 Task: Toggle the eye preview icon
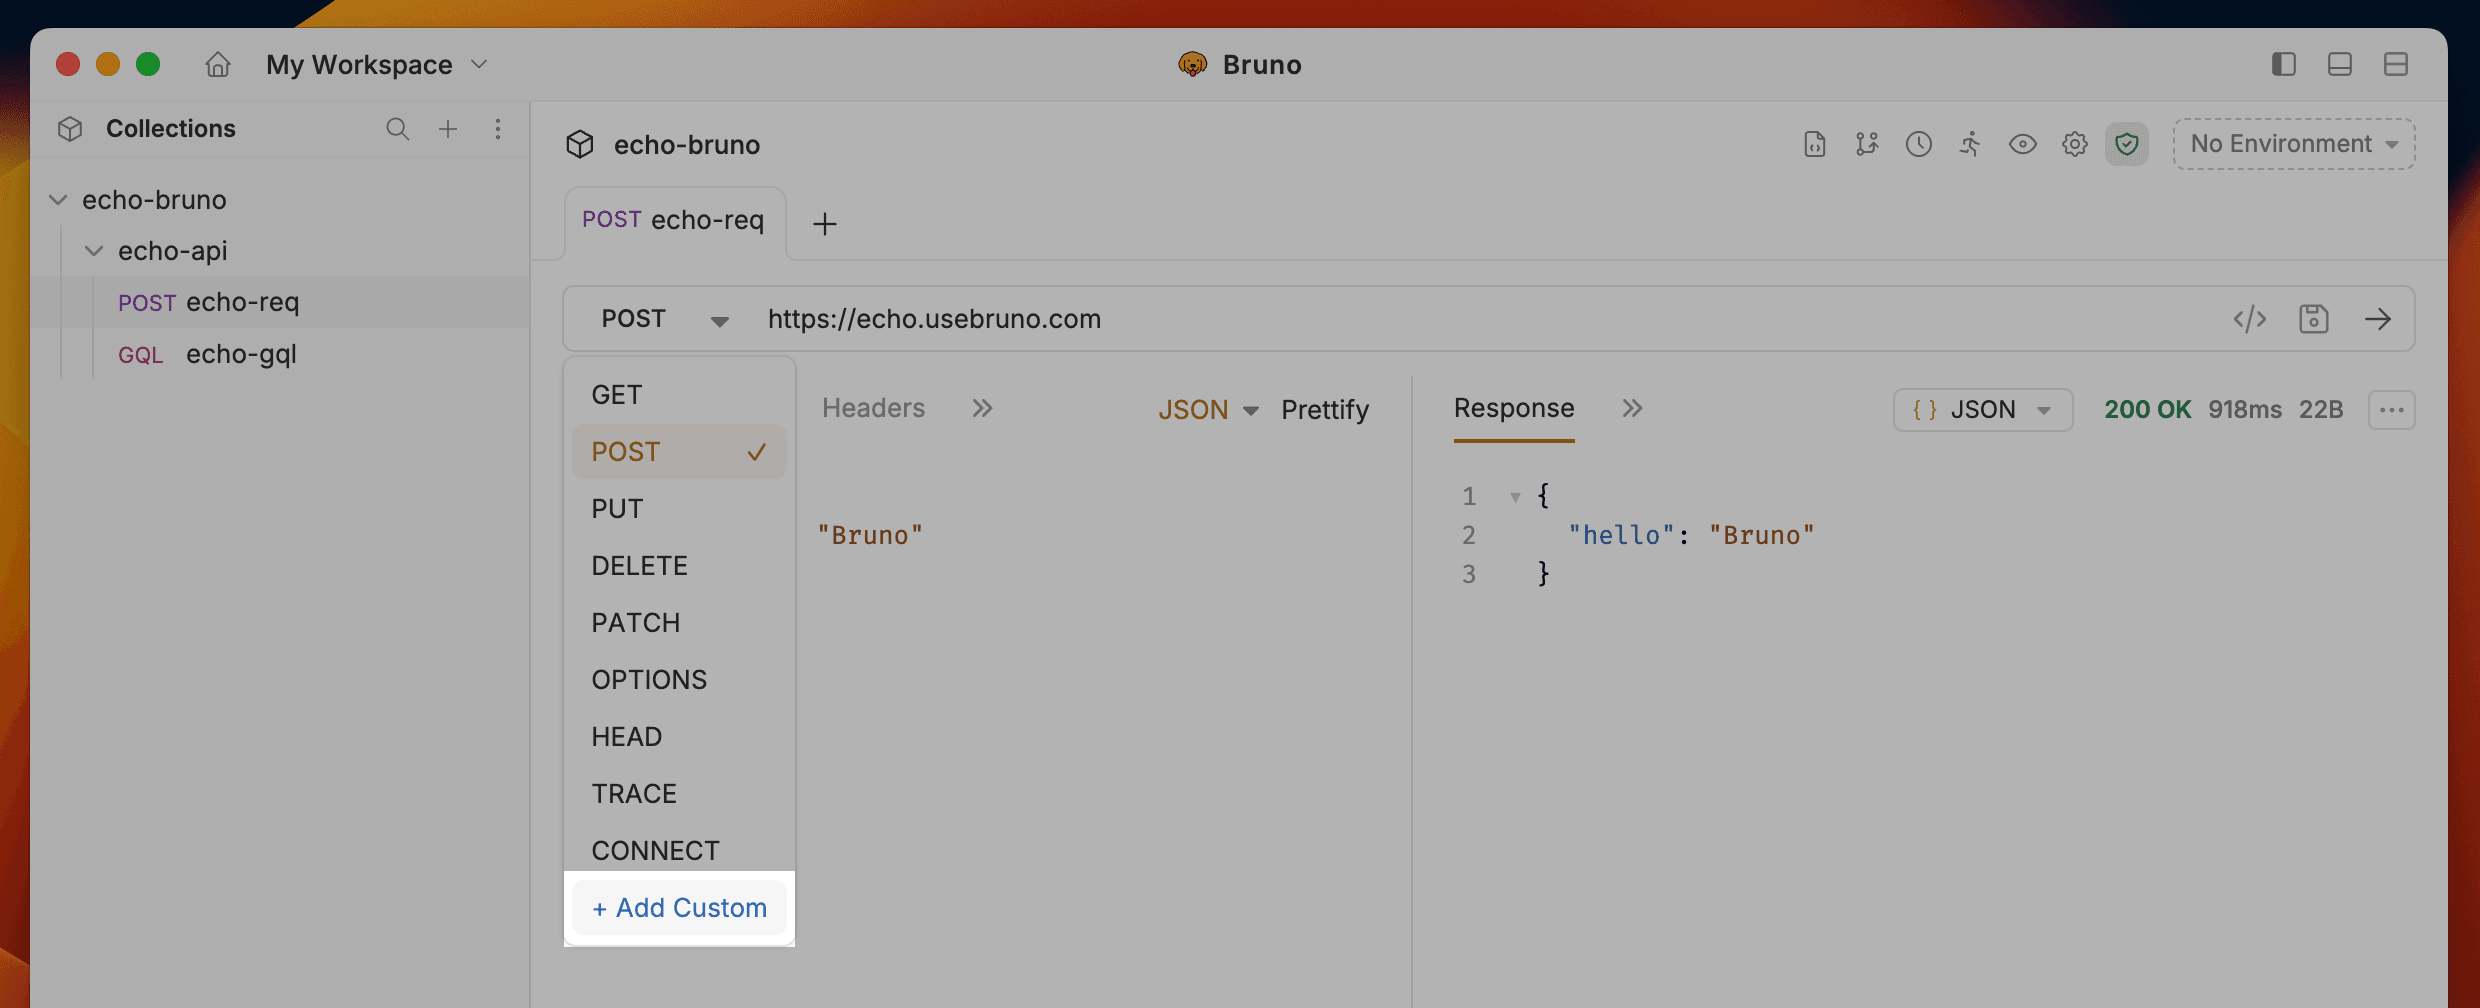(2022, 144)
